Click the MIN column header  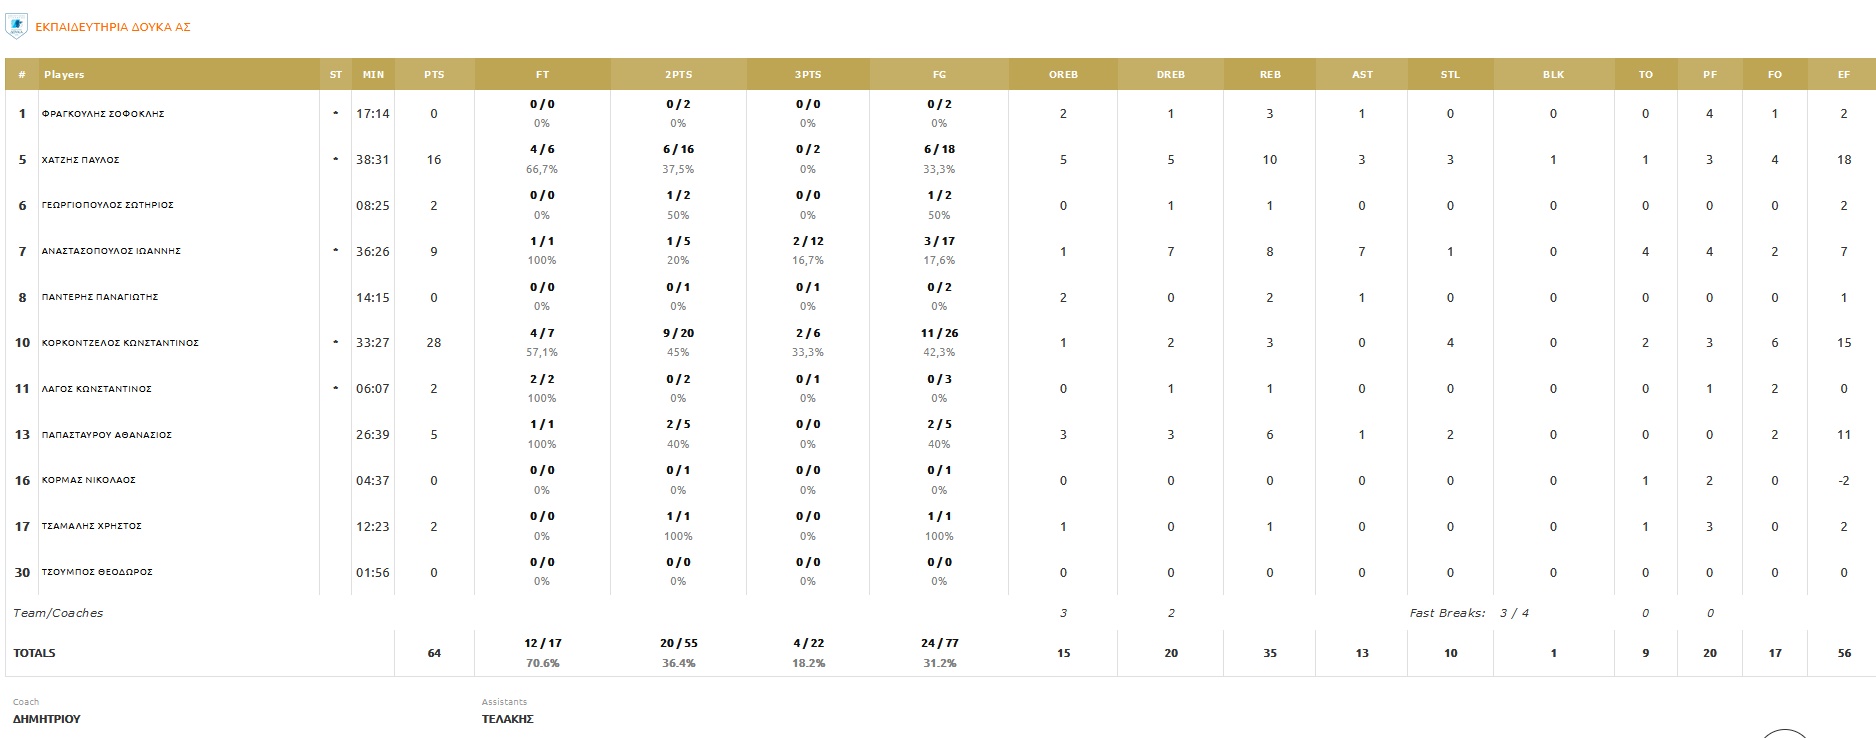(373, 75)
